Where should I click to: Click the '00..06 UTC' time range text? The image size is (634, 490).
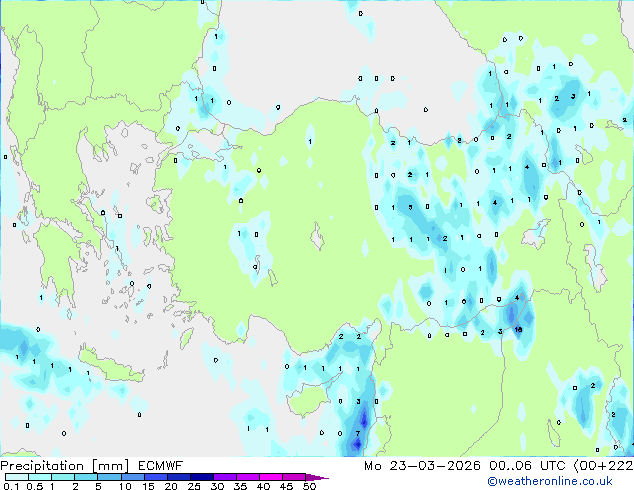(x=527, y=466)
